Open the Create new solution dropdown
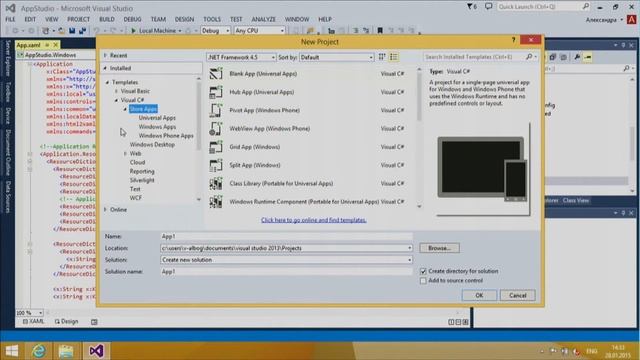Image resolution: width=640 pixels, height=360 pixels. pyautogui.click(x=409, y=260)
